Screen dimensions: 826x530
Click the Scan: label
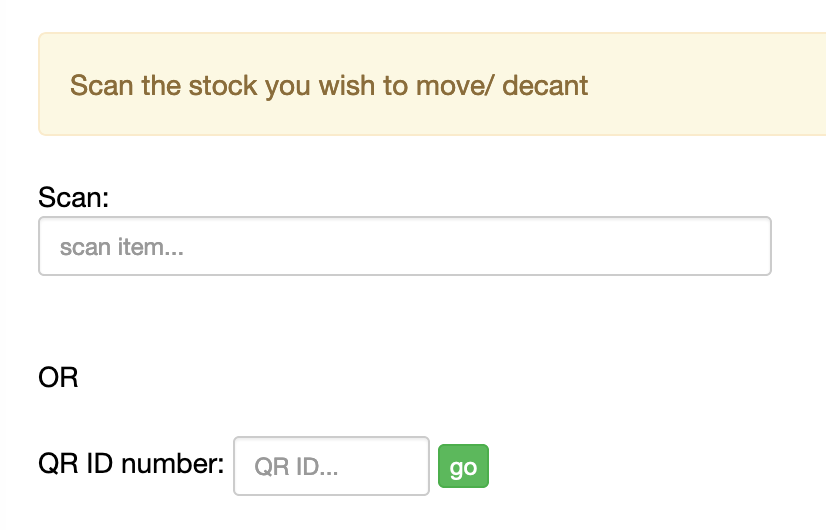click(73, 197)
